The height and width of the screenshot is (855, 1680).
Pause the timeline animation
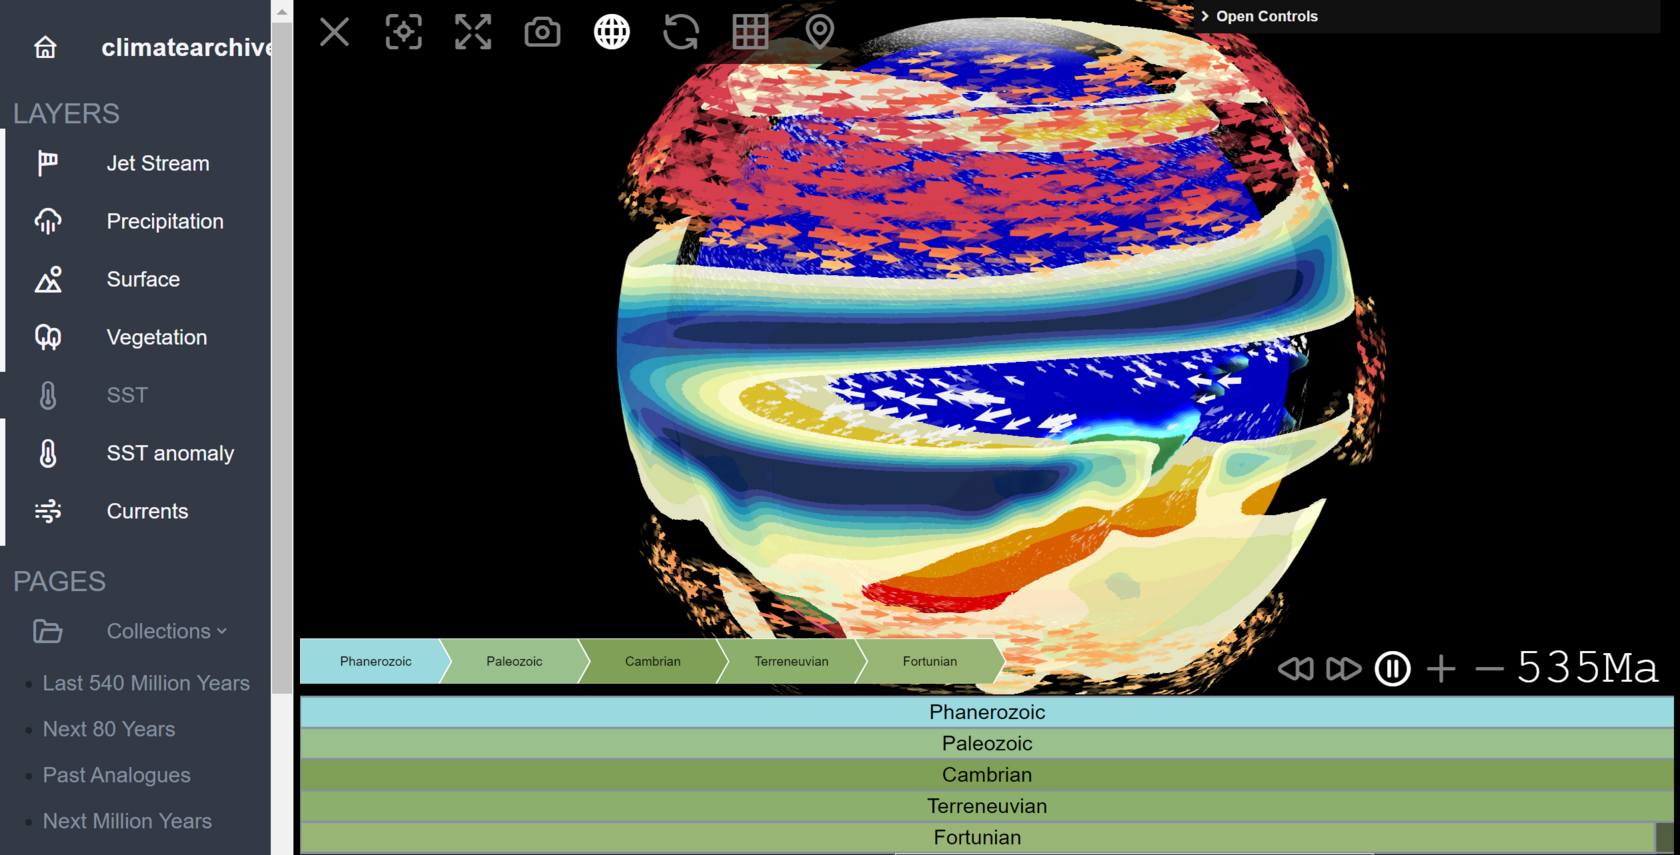[x=1392, y=668]
